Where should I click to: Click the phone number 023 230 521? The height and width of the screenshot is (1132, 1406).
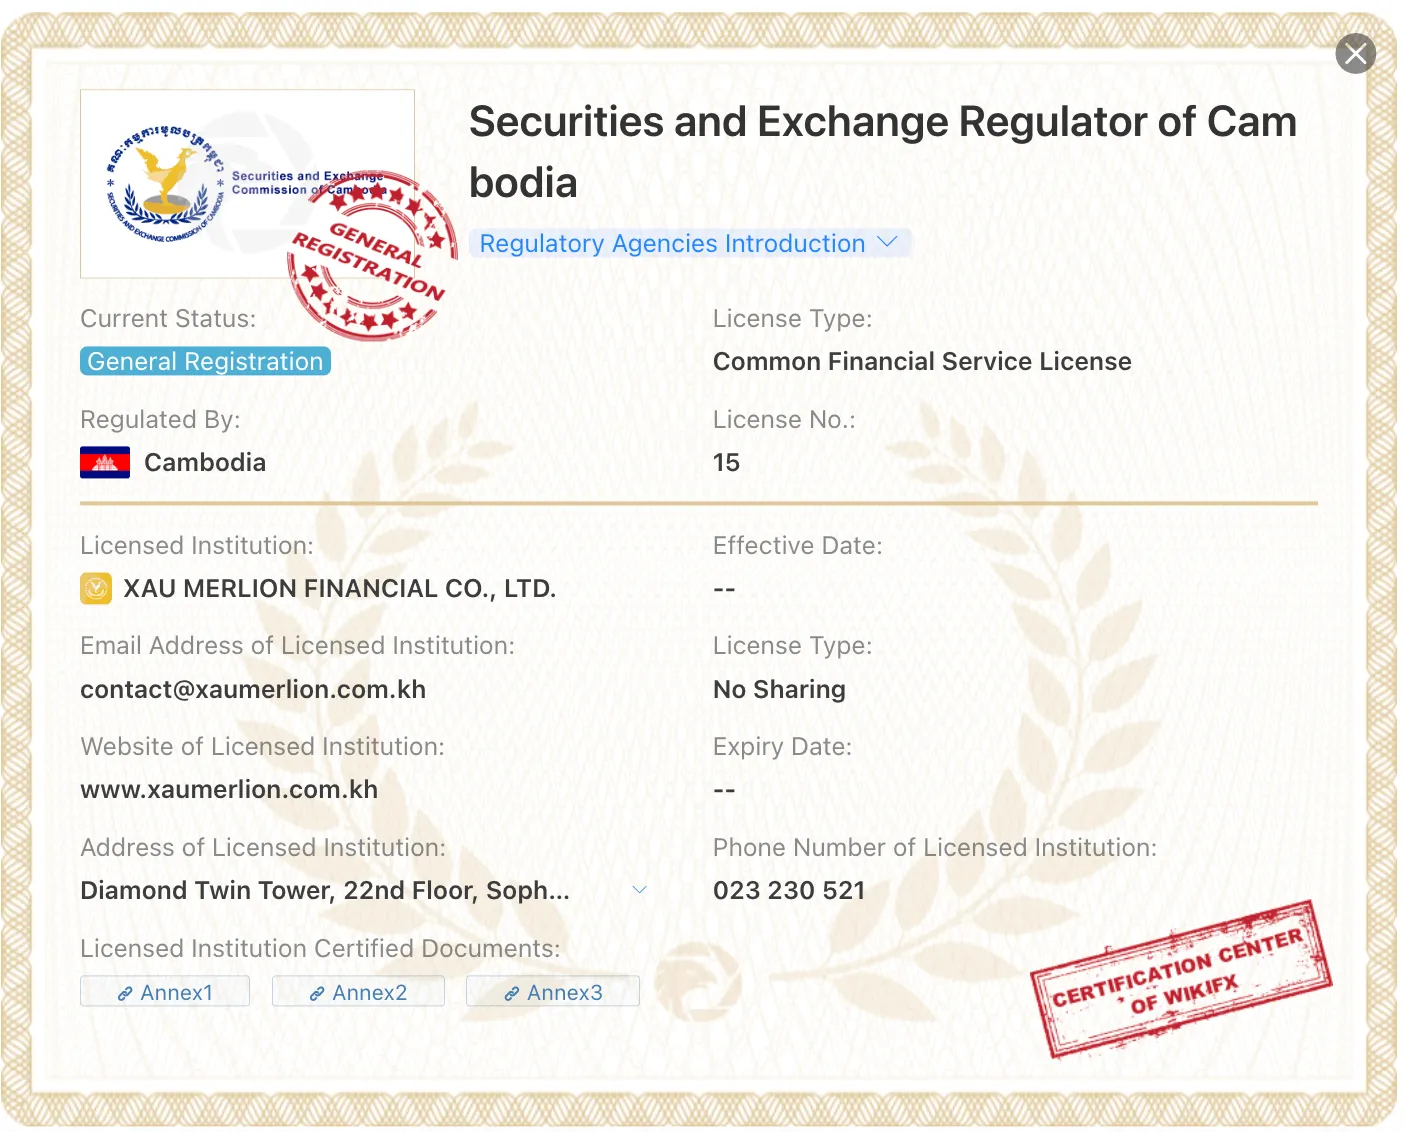coord(789,890)
